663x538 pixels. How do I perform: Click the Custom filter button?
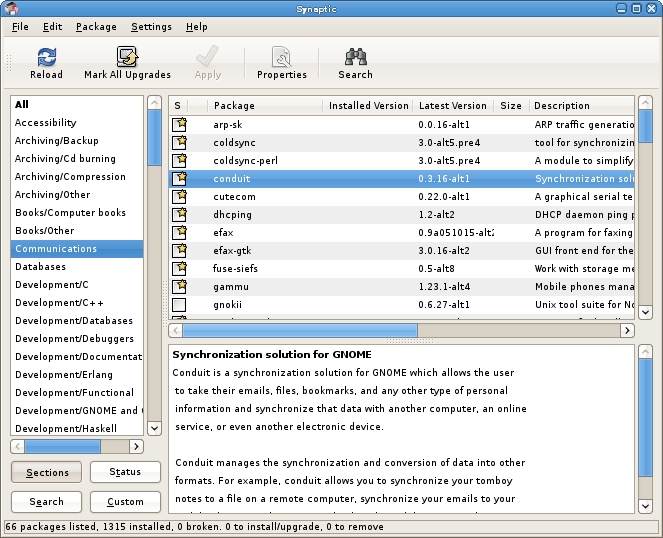[x=125, y=502]
